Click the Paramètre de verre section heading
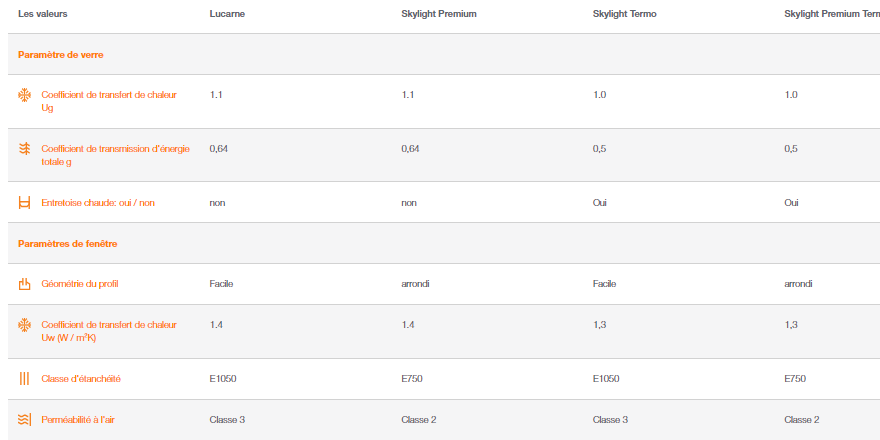This screenshot has height=440, width=880. [x=61, y=55]
